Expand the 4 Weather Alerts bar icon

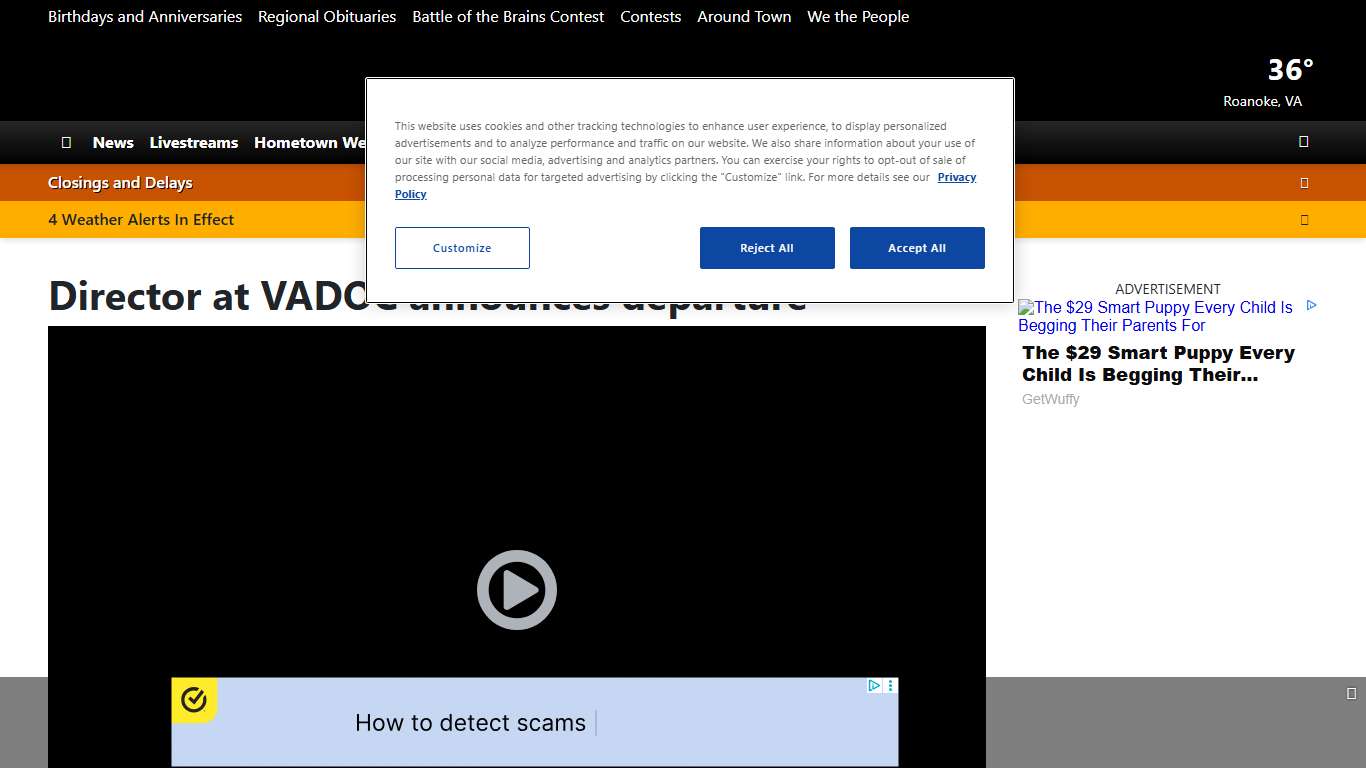(1304, 220)
